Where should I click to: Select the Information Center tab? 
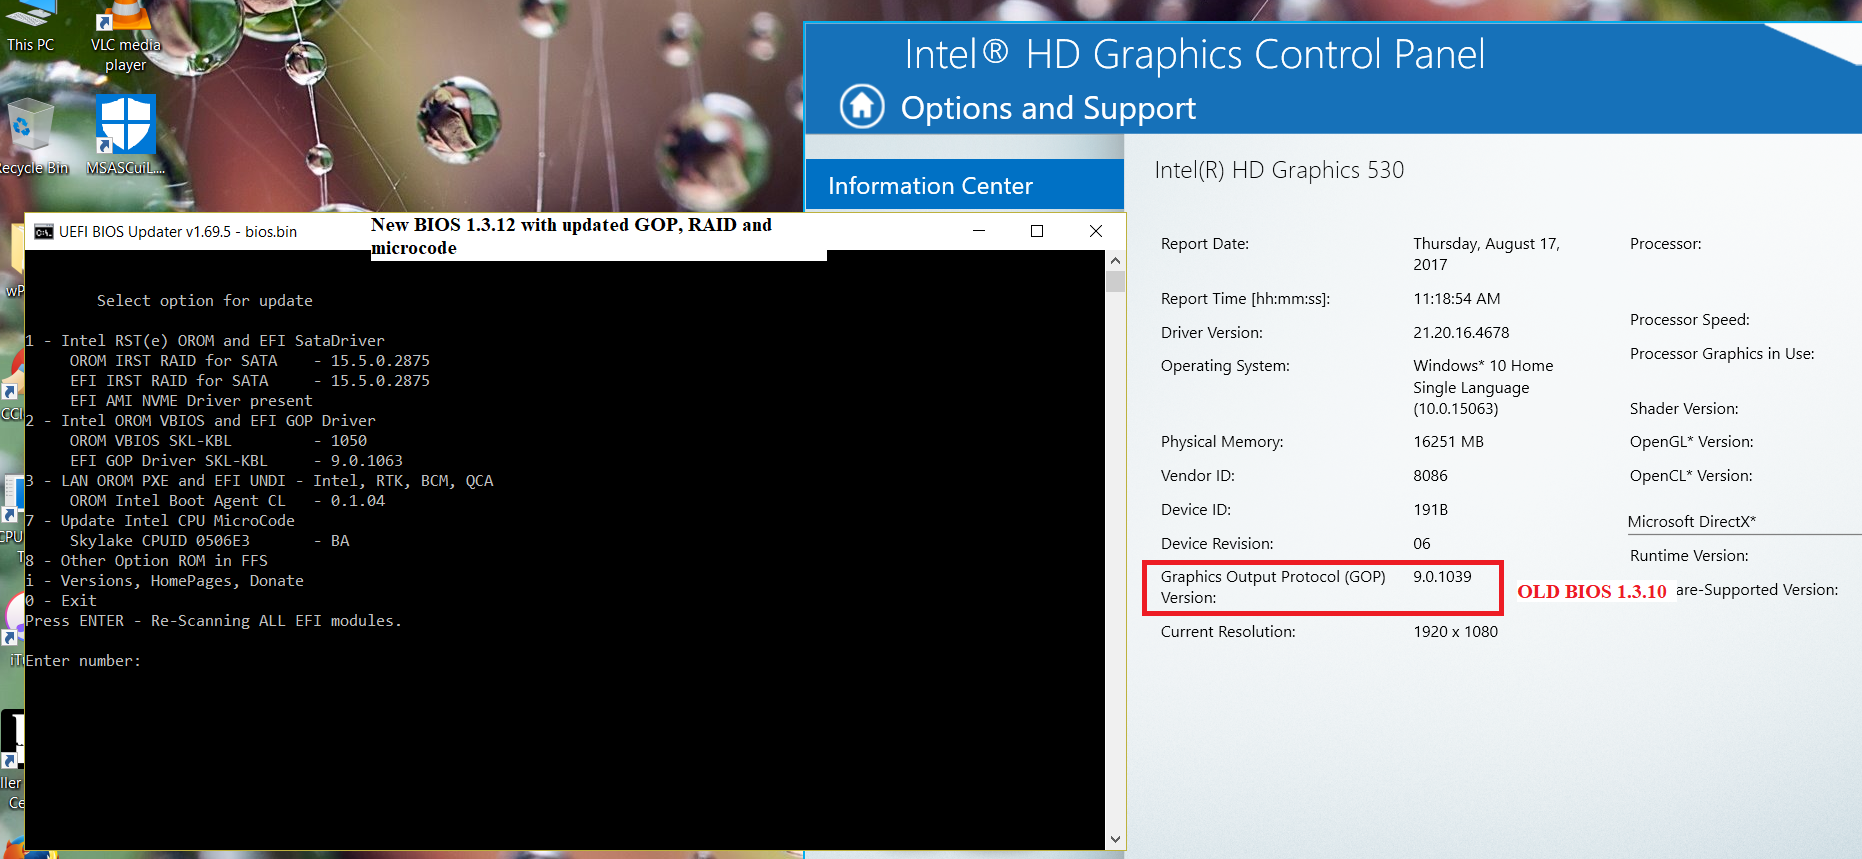tap(964, 185)
